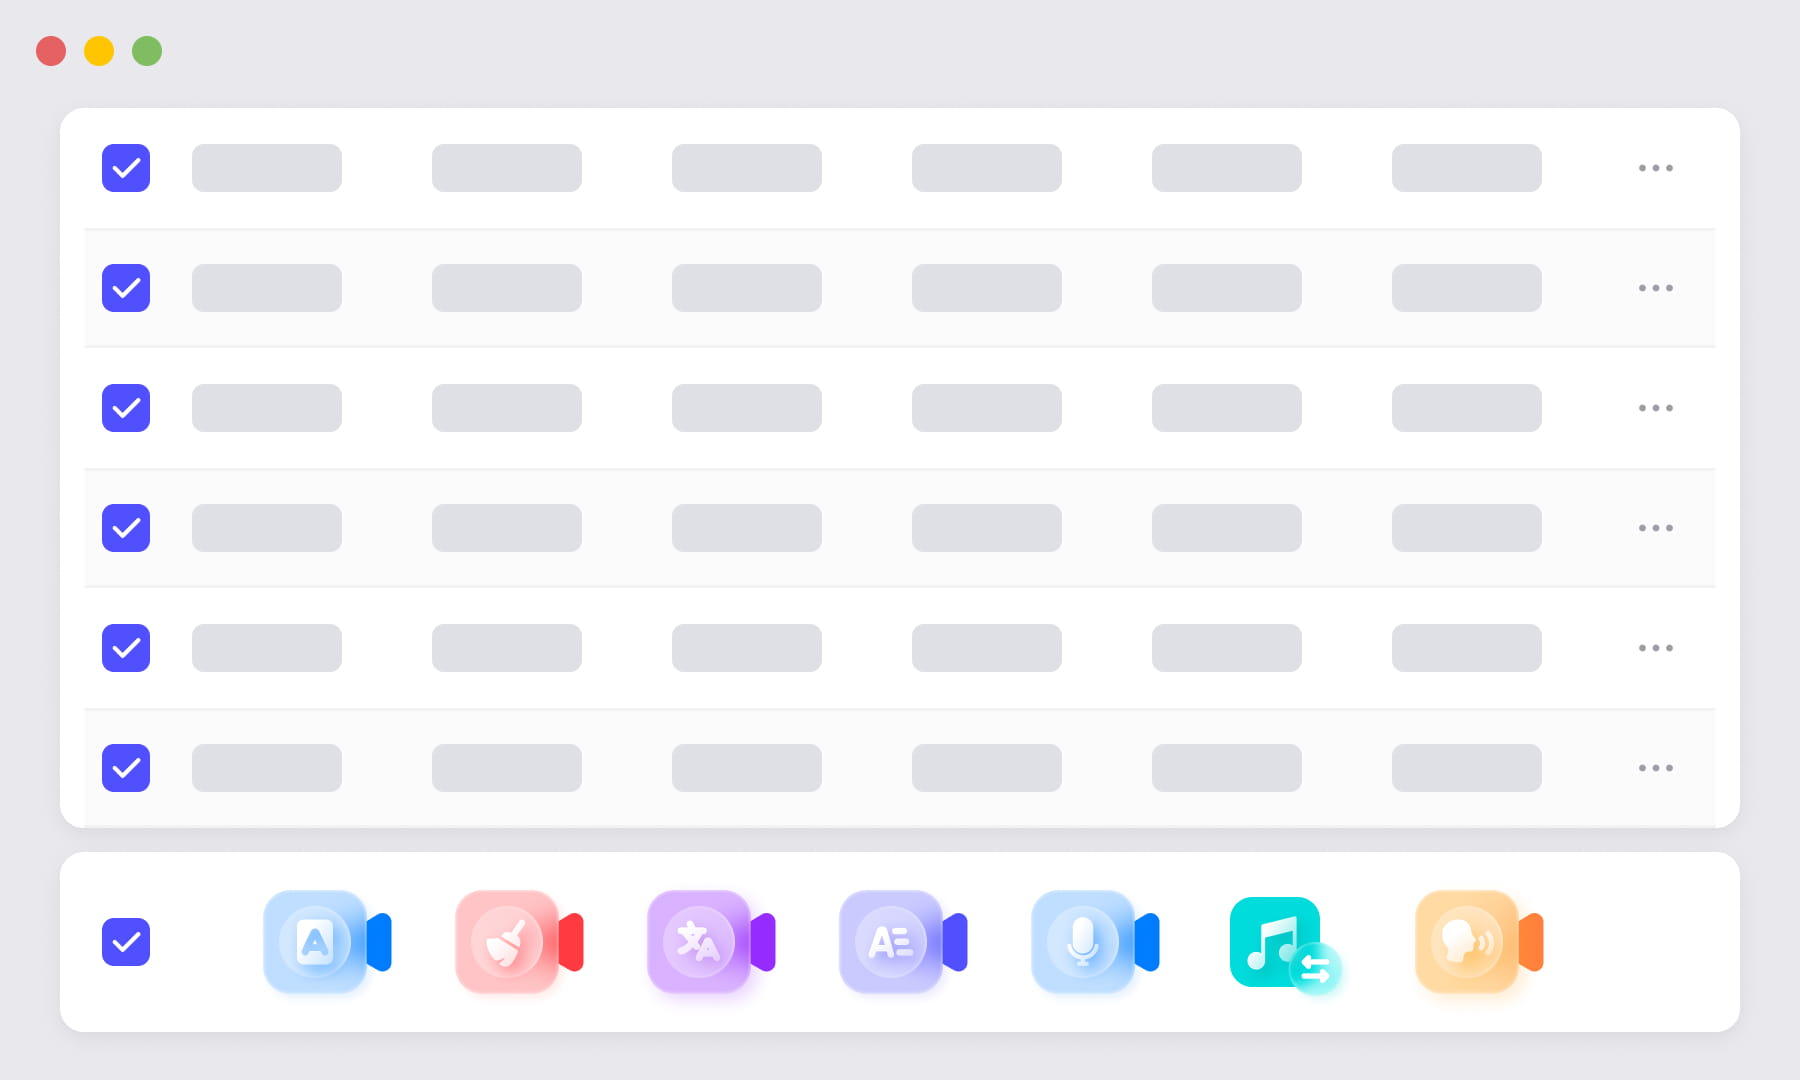Toggle the fourth row checkbox

pos(126,528)
